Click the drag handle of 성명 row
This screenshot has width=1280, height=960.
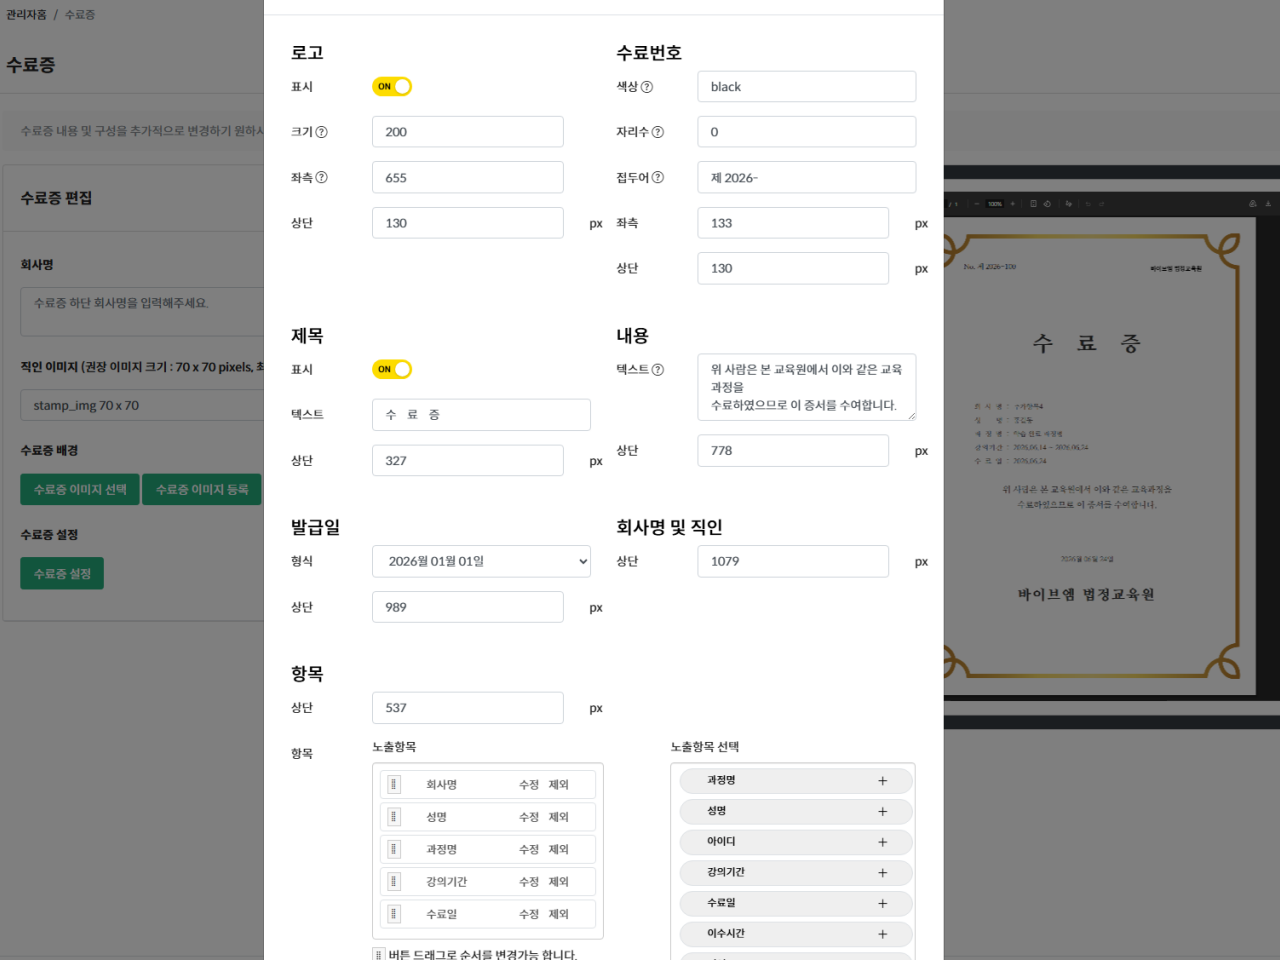394,817
